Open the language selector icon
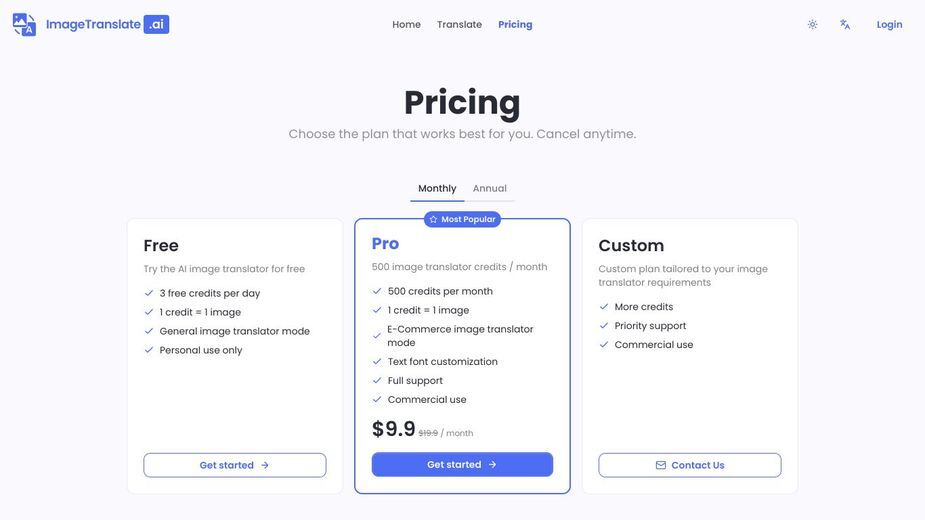Image resolution: width=925 pixels, height=520 pixels. [x=845, y=24]
